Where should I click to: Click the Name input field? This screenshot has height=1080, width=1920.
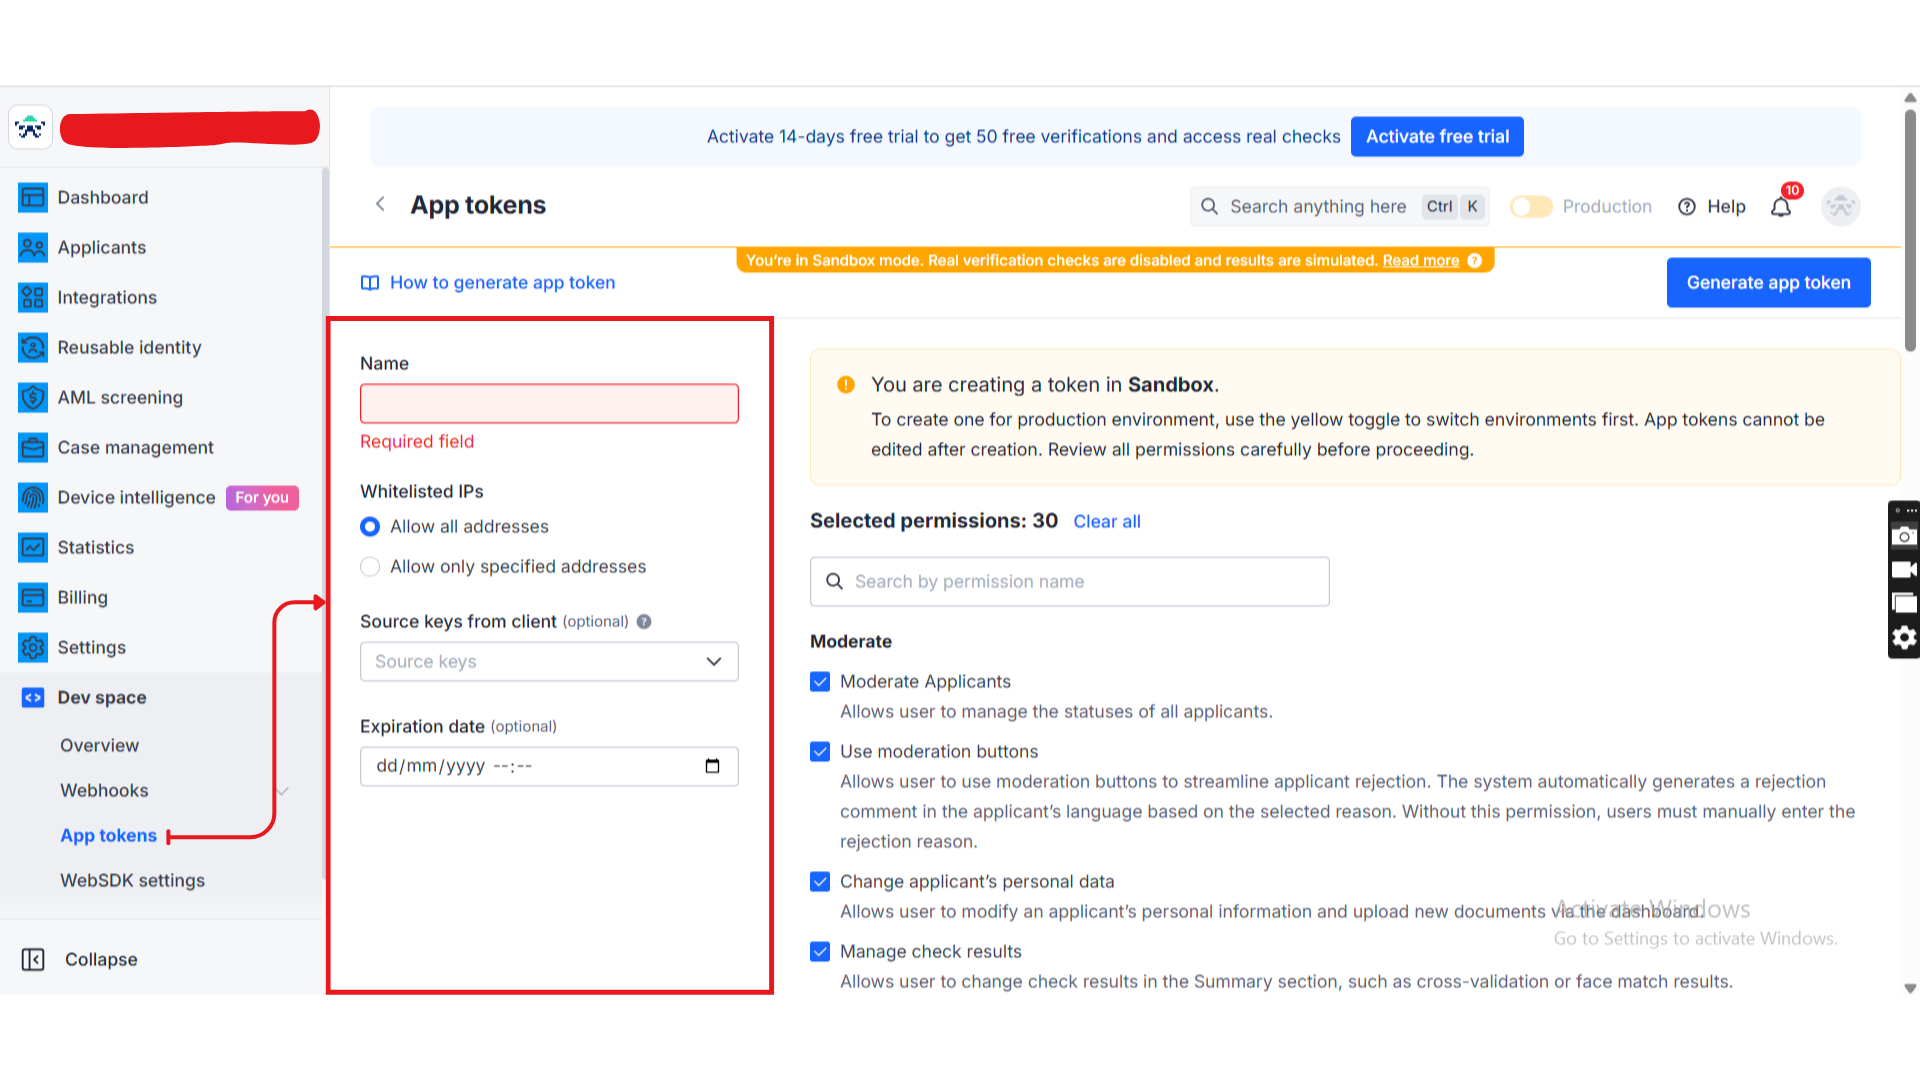pyautogui.click(x=549, y=404)
